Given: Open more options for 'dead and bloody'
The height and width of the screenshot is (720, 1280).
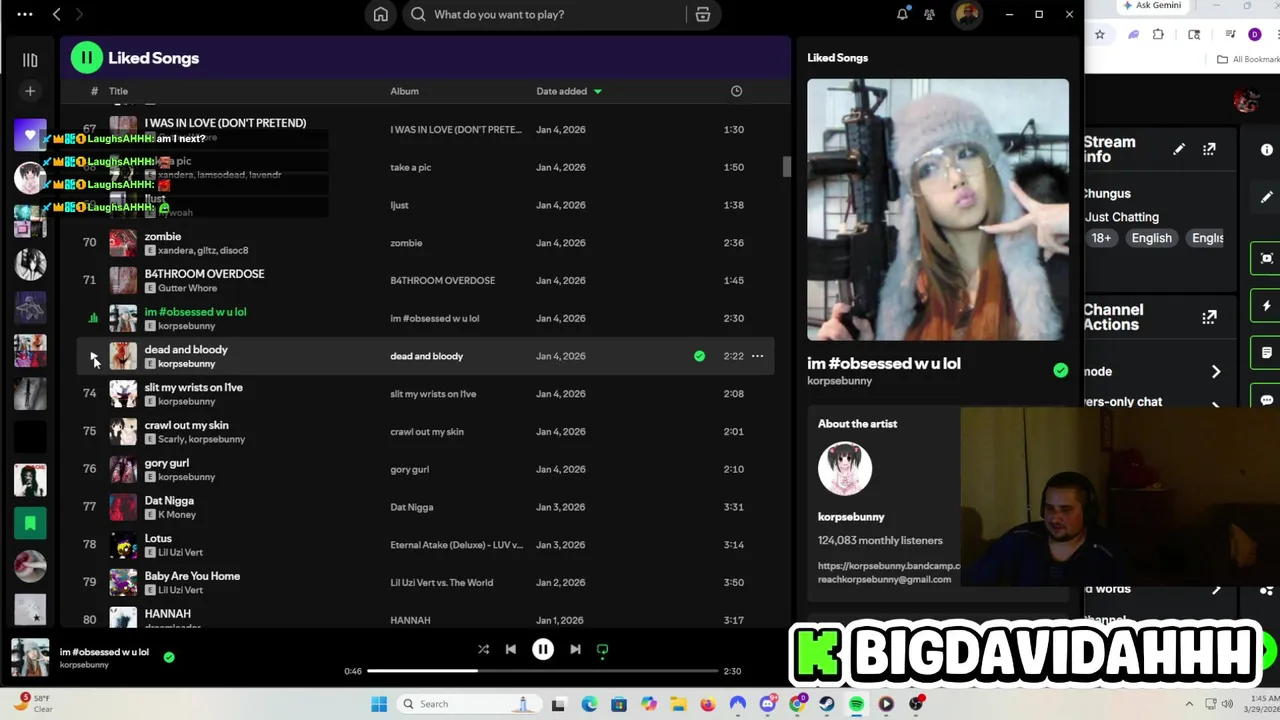Looking at the screenshot, I should (x=757, y=356).
